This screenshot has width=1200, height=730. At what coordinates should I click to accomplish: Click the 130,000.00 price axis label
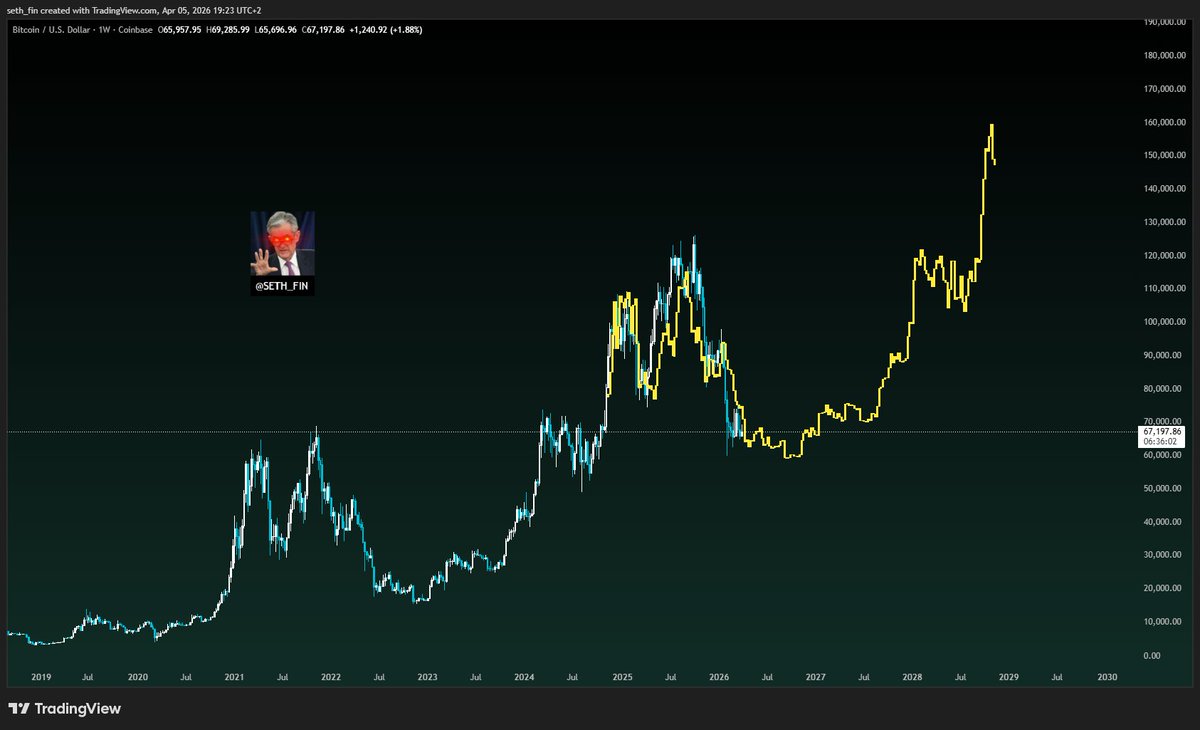[x=1165, y=222]
